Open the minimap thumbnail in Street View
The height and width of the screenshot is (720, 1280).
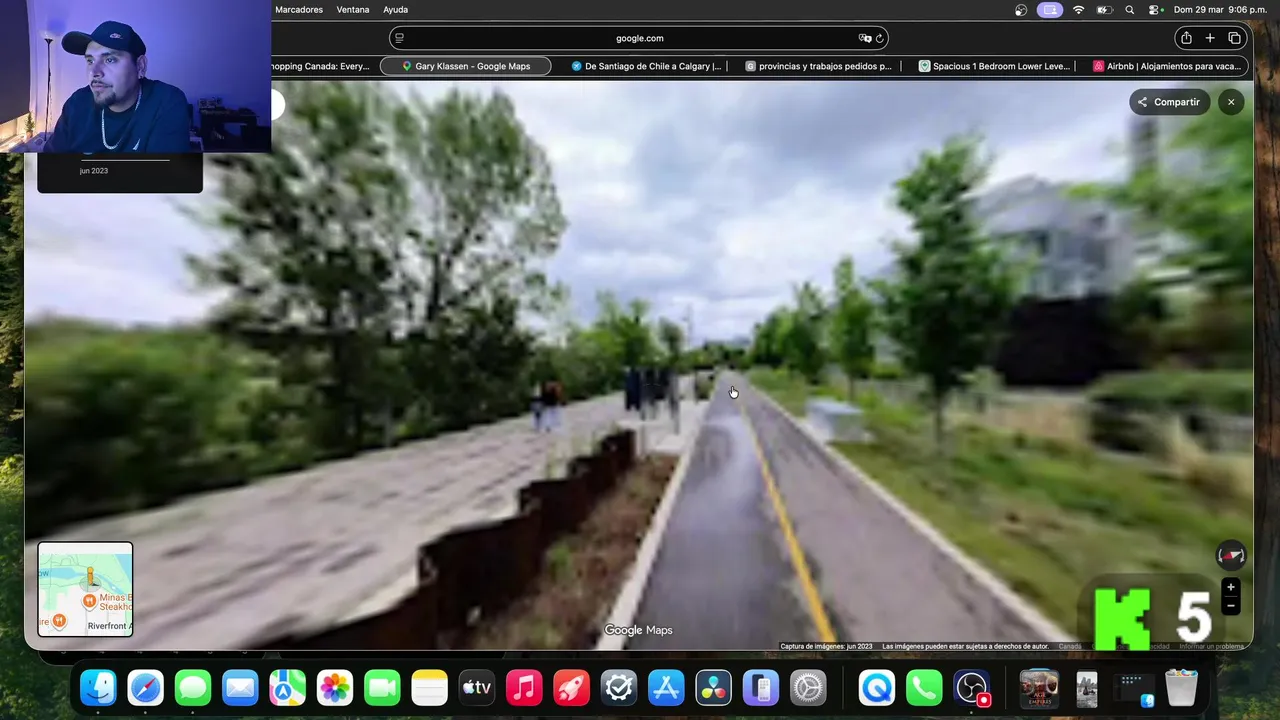[85, 589]
